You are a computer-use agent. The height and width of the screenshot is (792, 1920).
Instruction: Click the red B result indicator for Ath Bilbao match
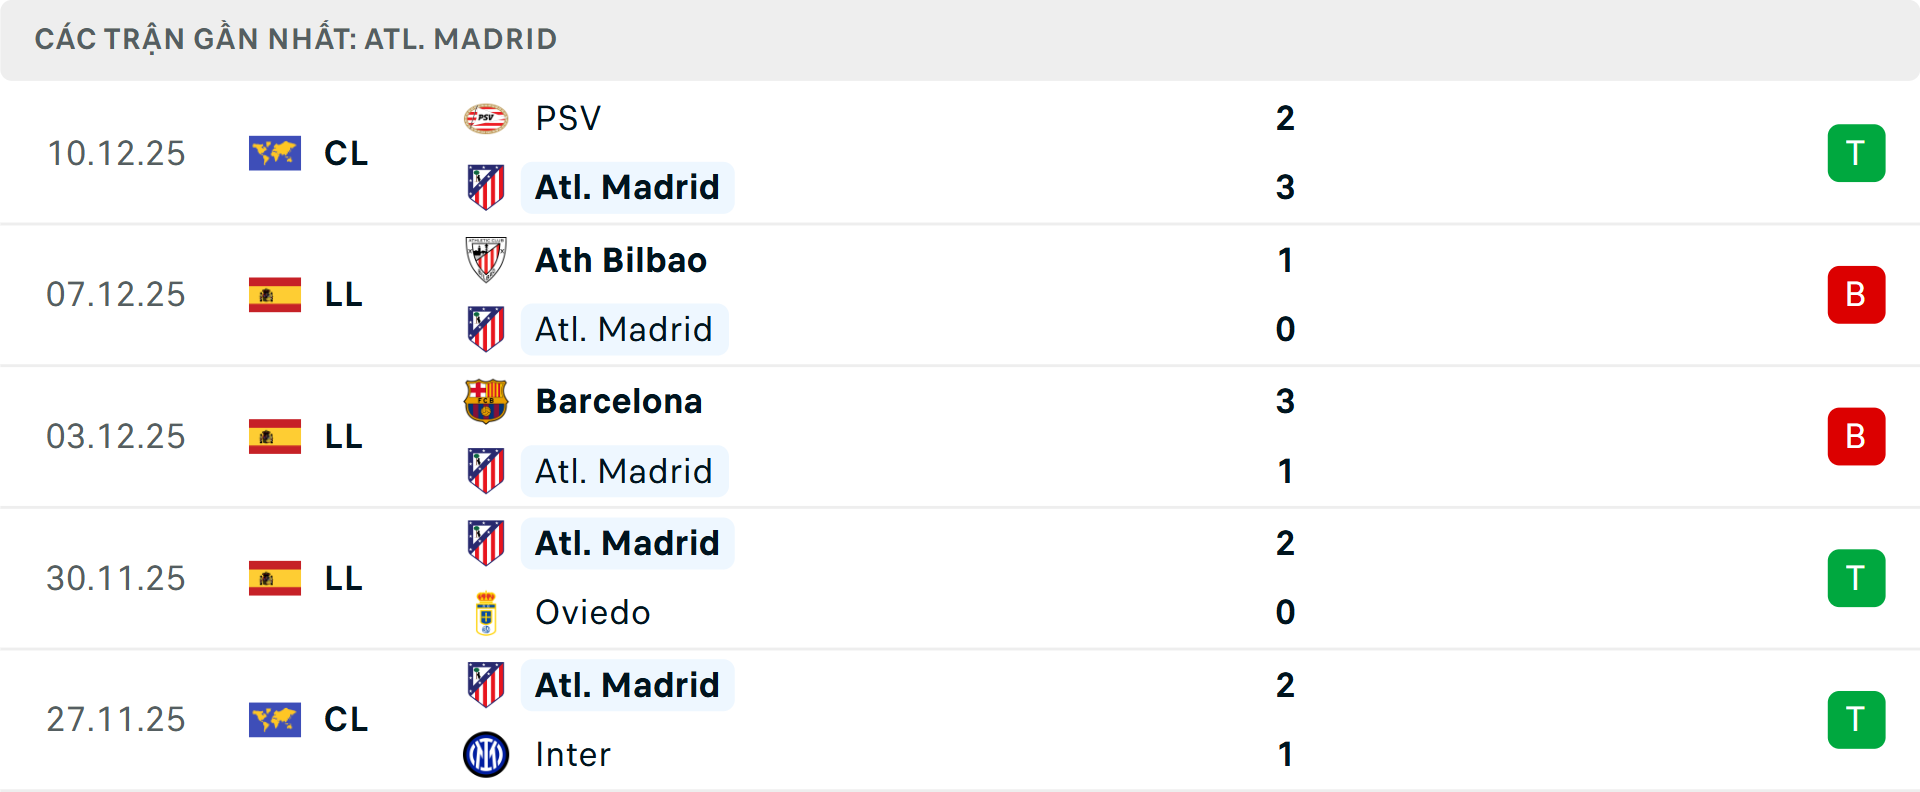[1856, 294]
